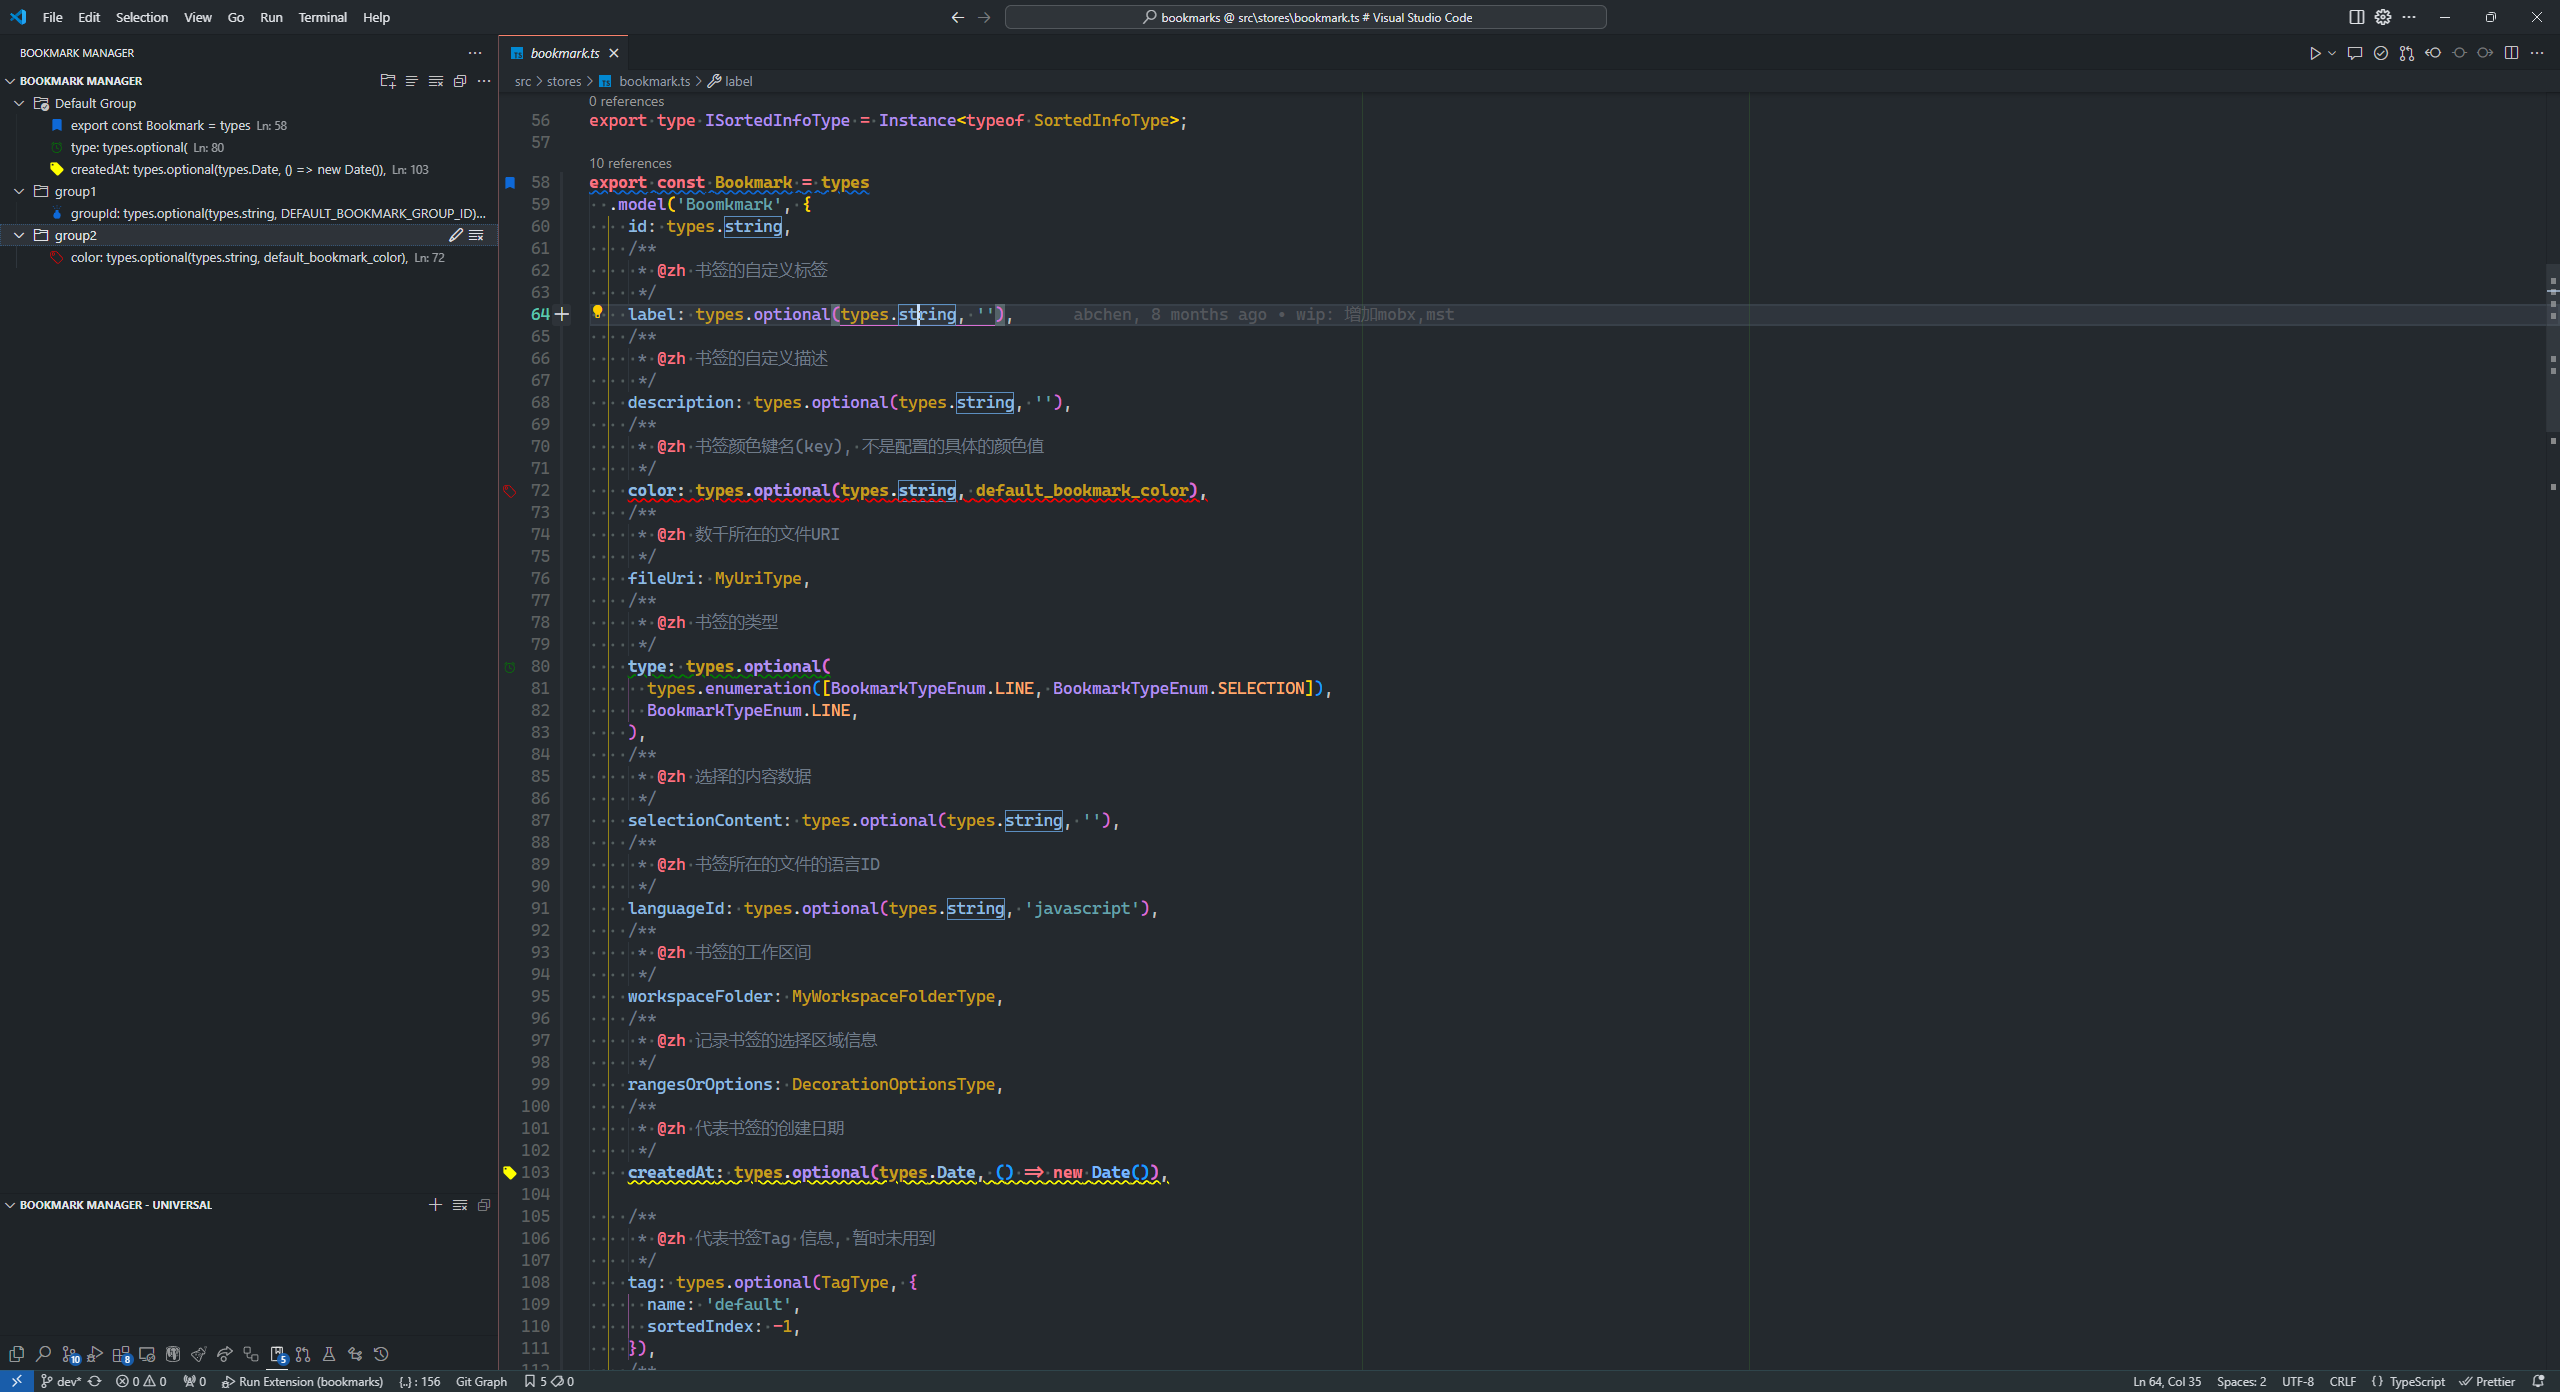
Task: Open notifications bell in status bar
Action: click(x=2538, y=1381)
